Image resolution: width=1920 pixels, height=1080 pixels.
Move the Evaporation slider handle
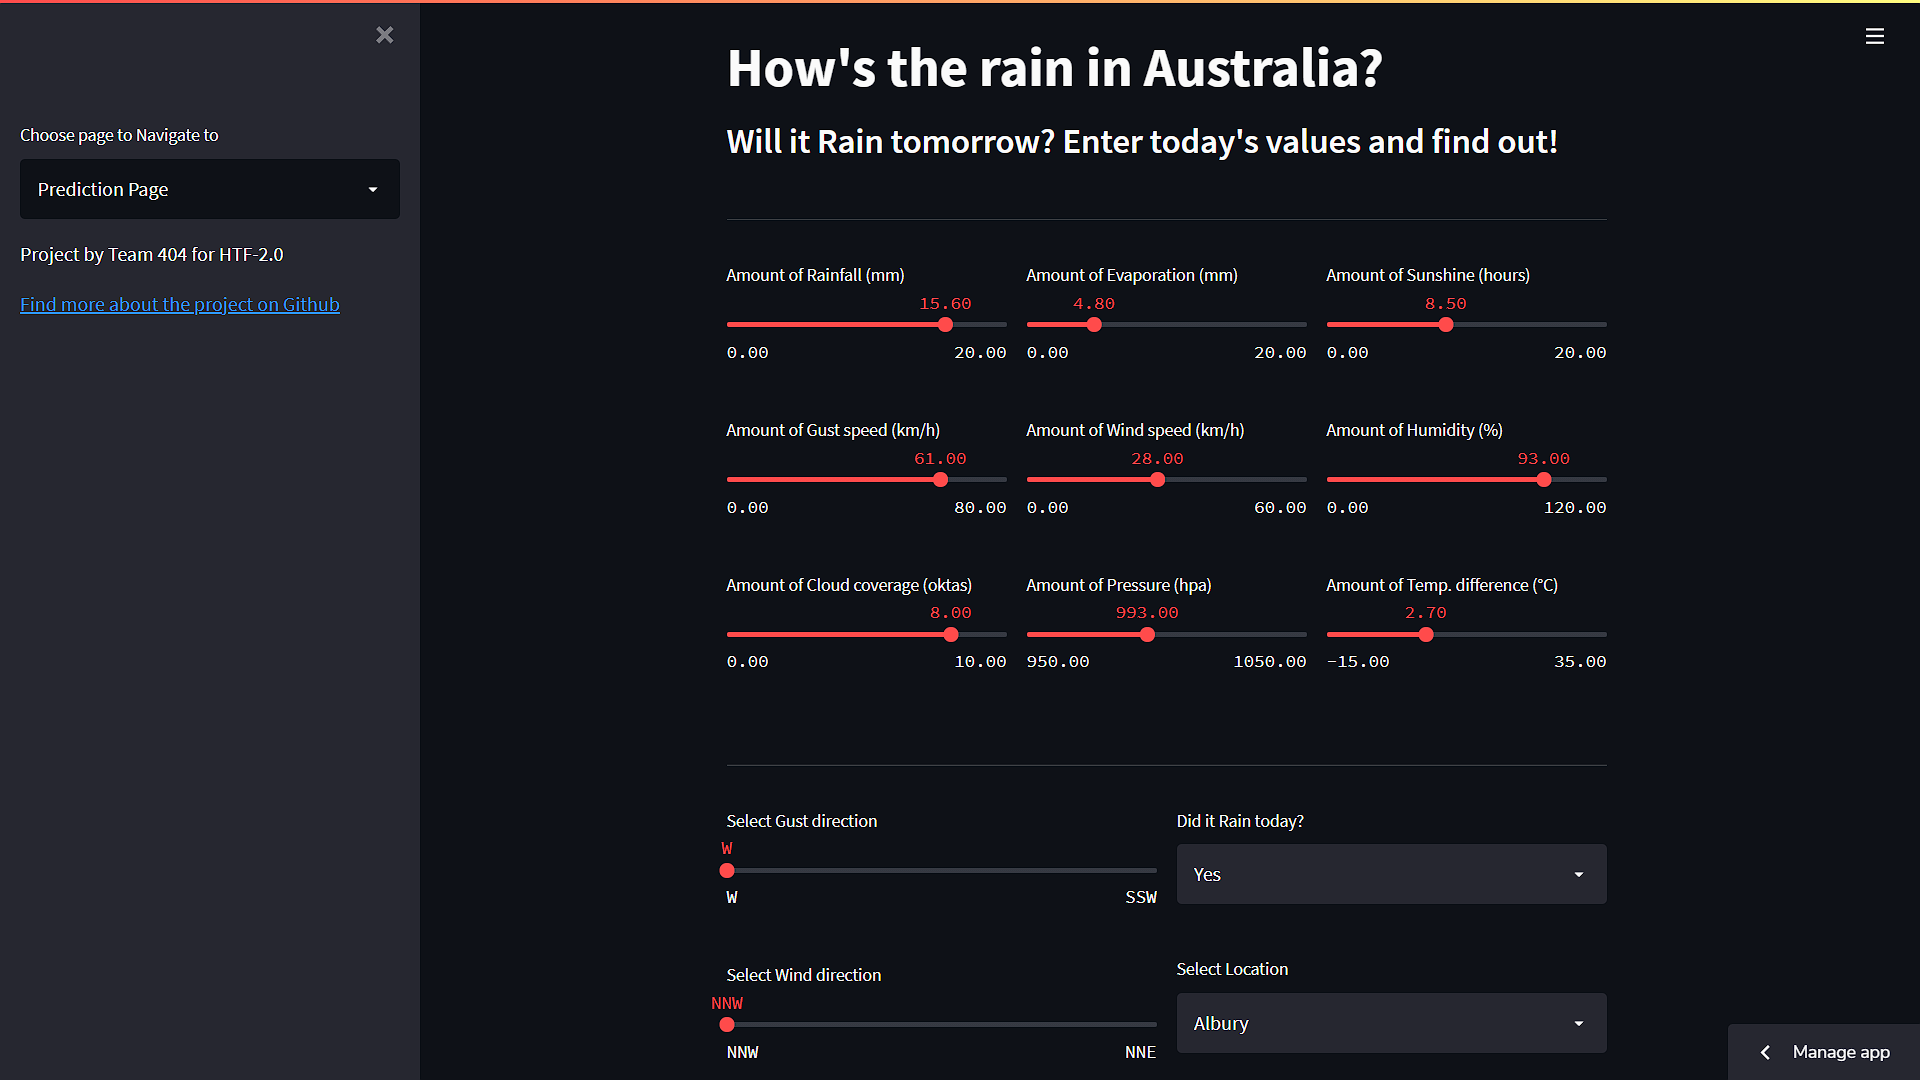point(1095,324)
